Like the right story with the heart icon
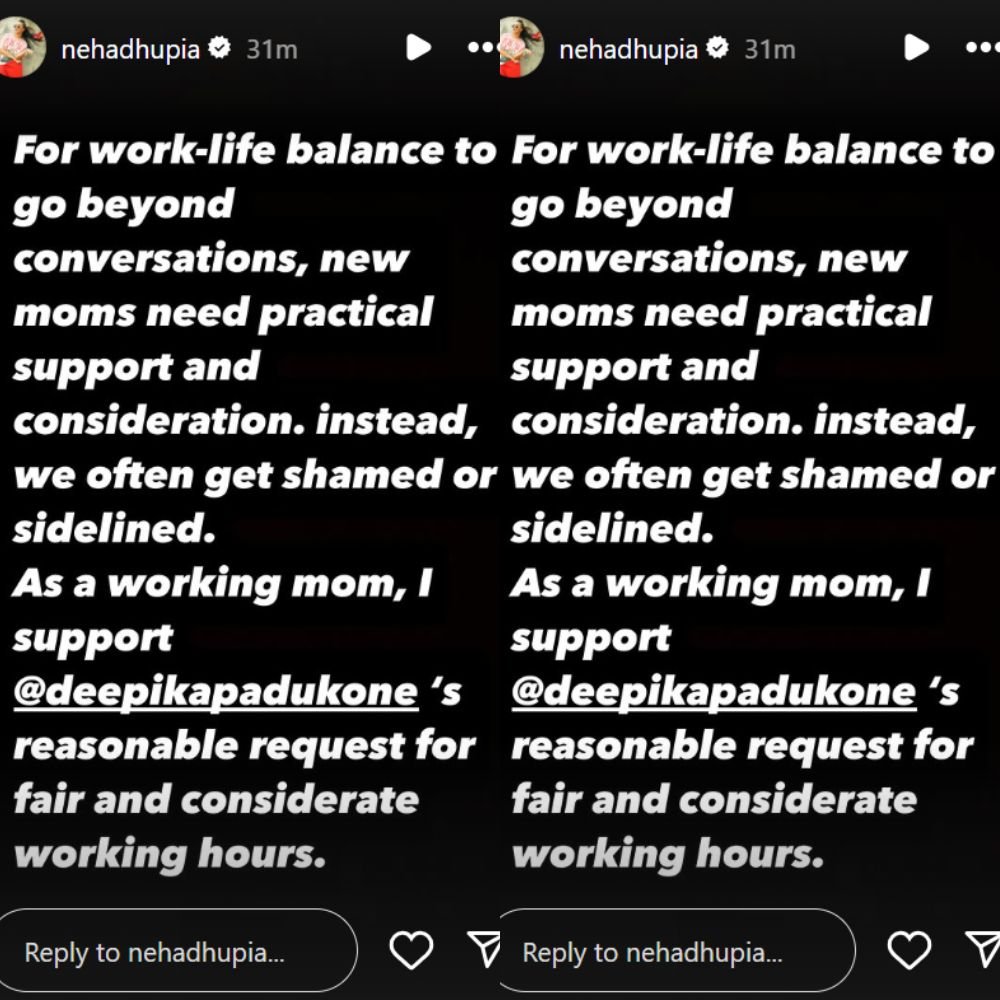Image resolution: width=1000 pixels, height=1000 pixels. click(909, 950)
